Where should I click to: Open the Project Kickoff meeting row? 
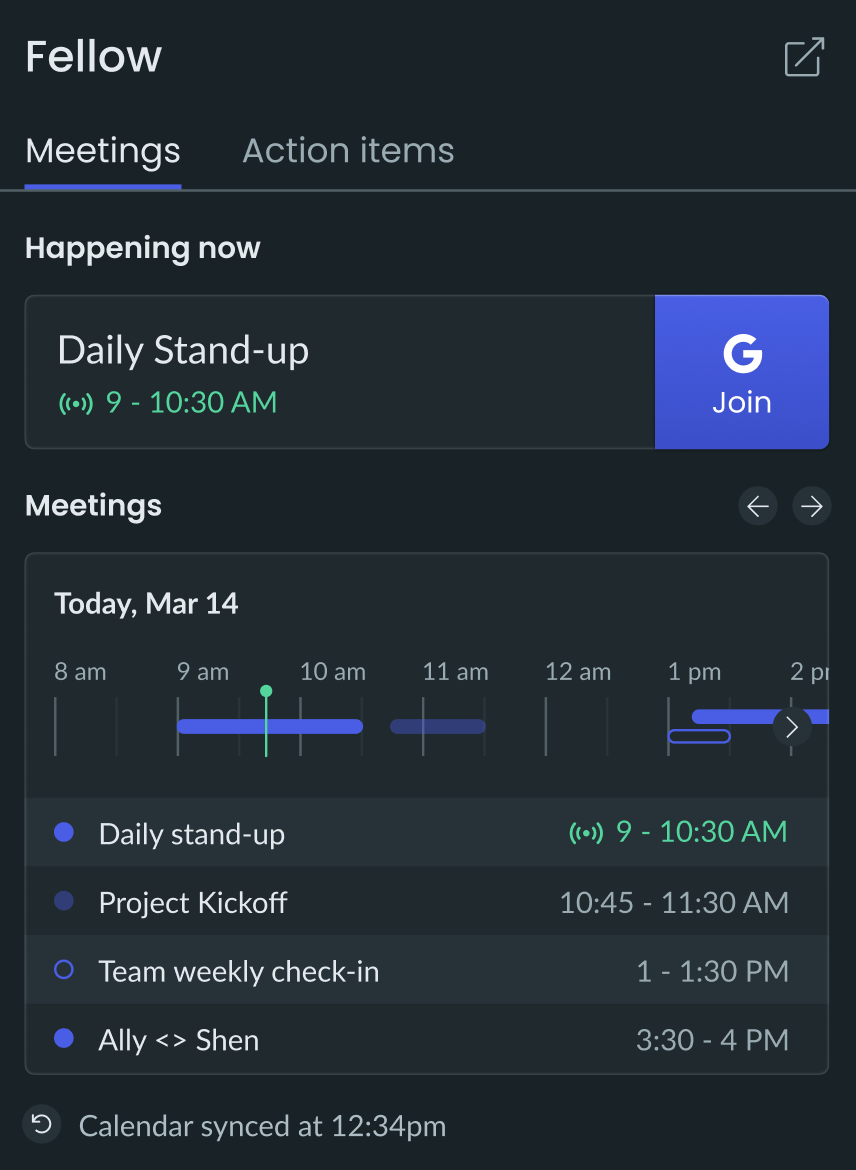(427, 901)
